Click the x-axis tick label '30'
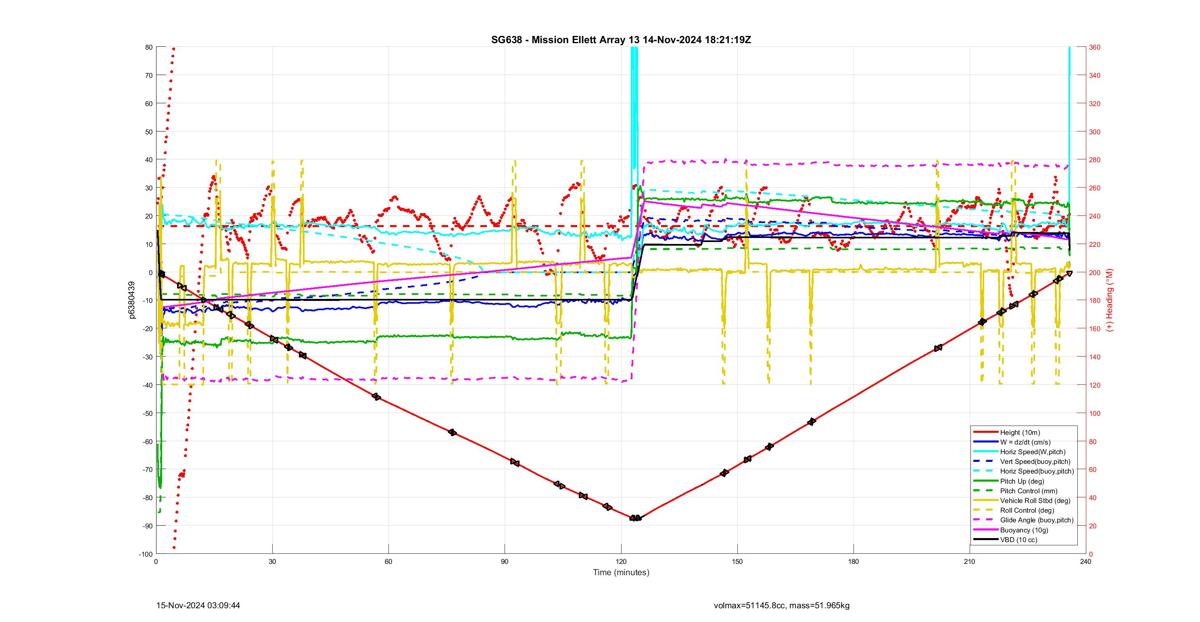1200x622 pixels. coord(272,562)
